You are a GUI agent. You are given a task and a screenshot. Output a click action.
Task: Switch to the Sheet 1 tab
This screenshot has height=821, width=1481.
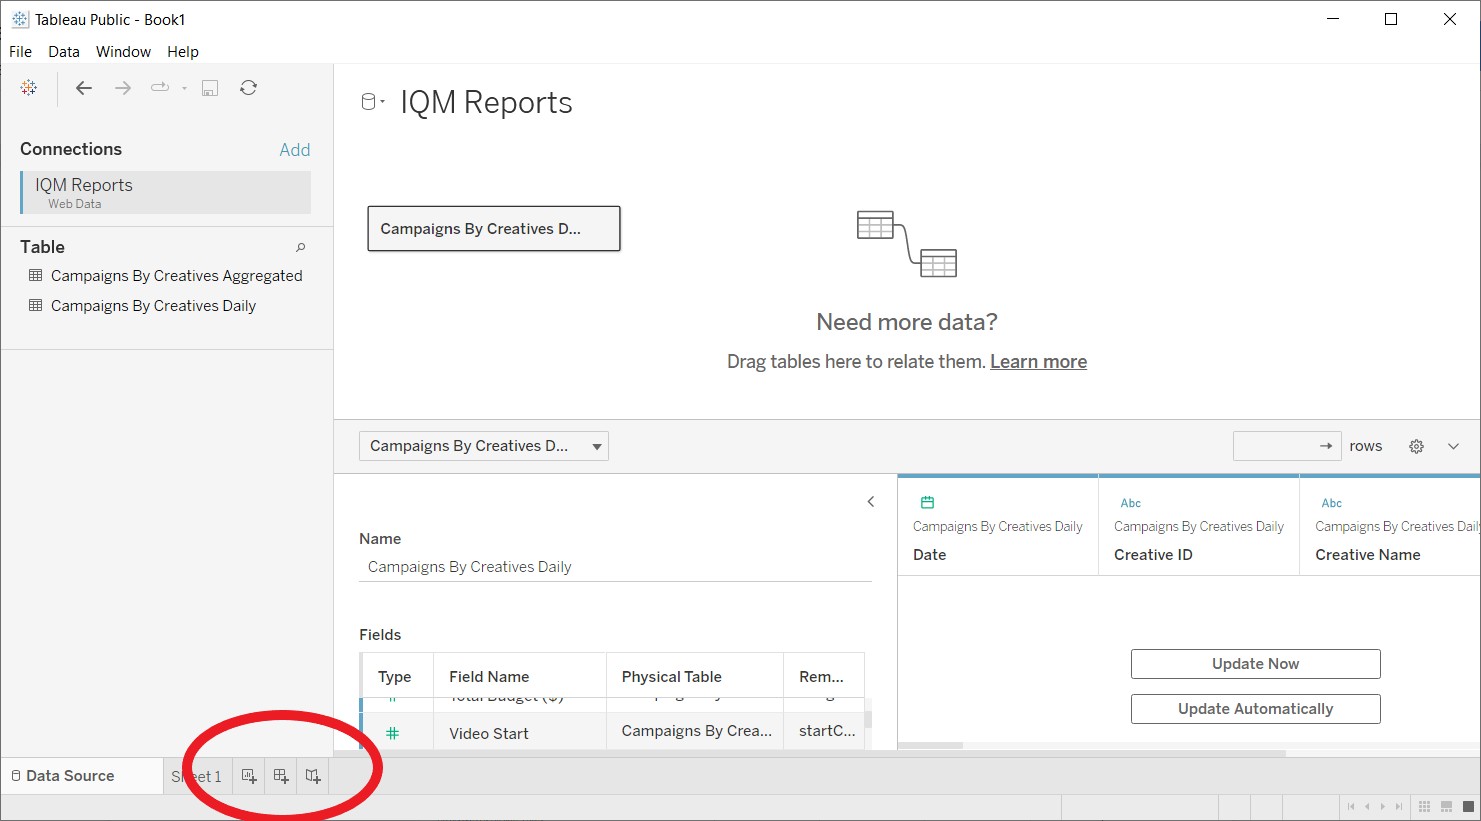197,776
